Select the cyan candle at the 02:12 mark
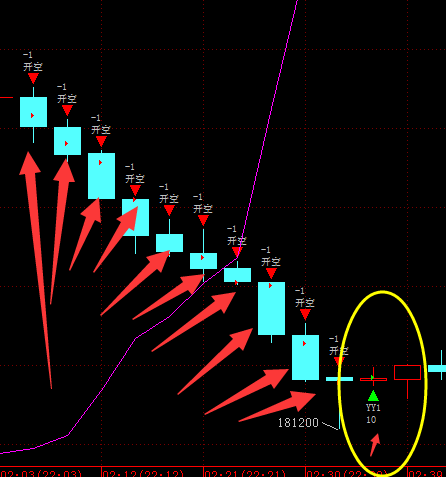Image resolution: width=446 pixels, height=477 pixels. pyautogui.click(x=101, y=176)
